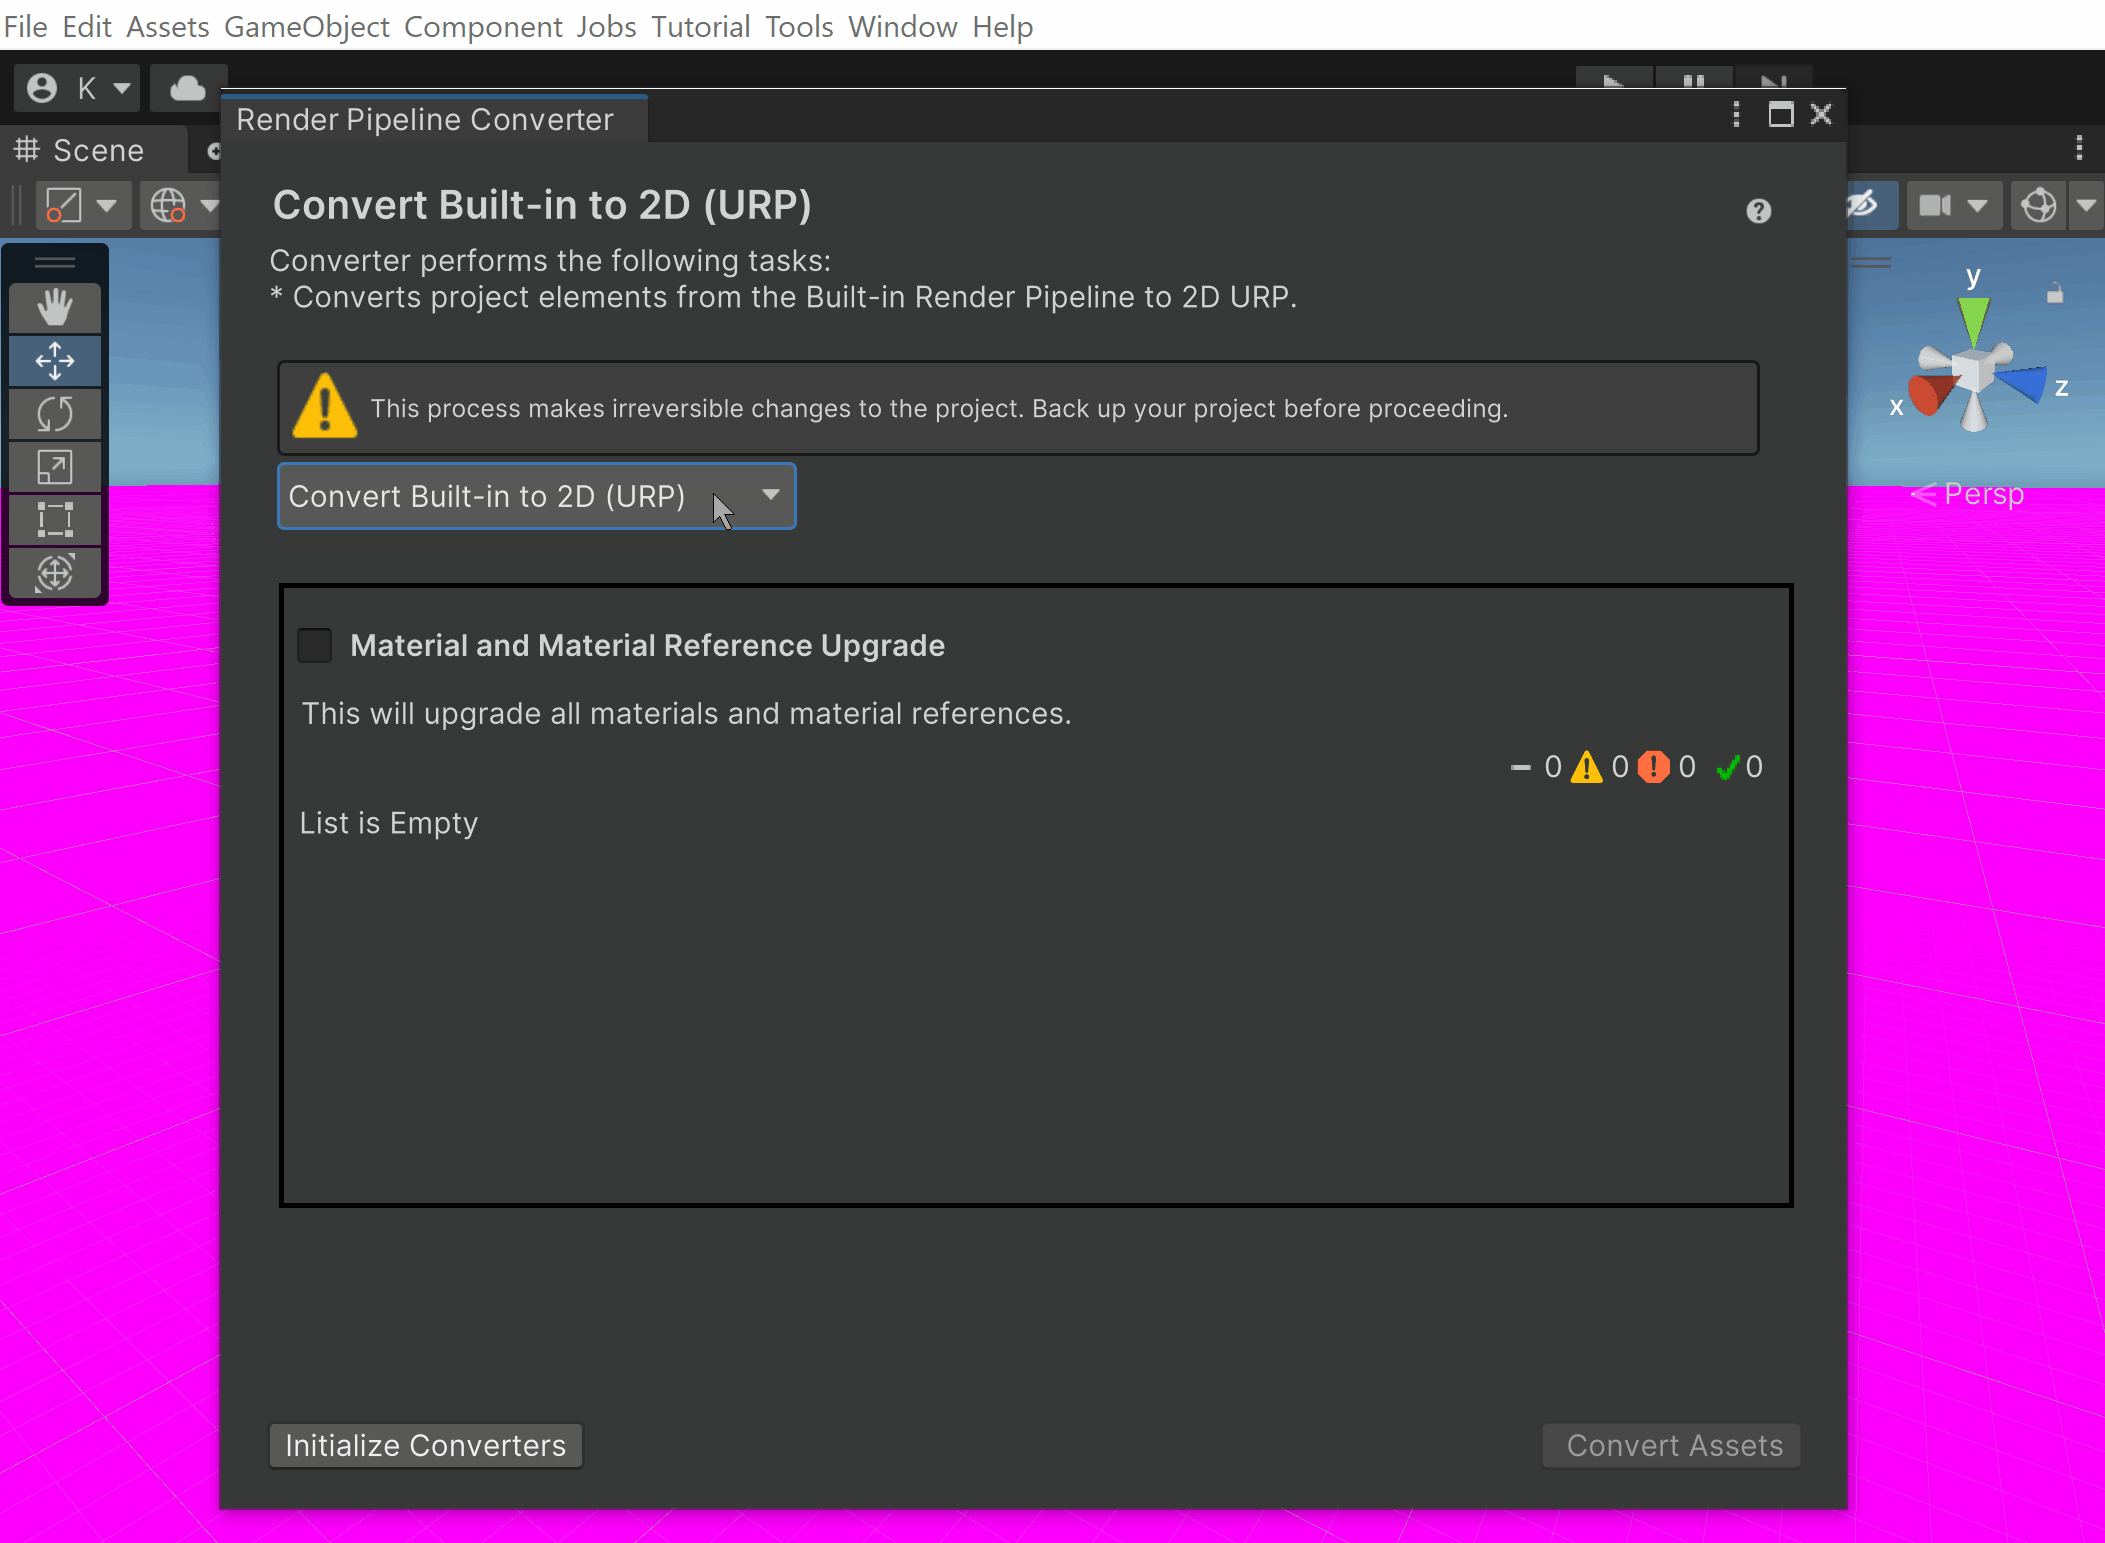Open the GameObject menu

coord(306,26)
